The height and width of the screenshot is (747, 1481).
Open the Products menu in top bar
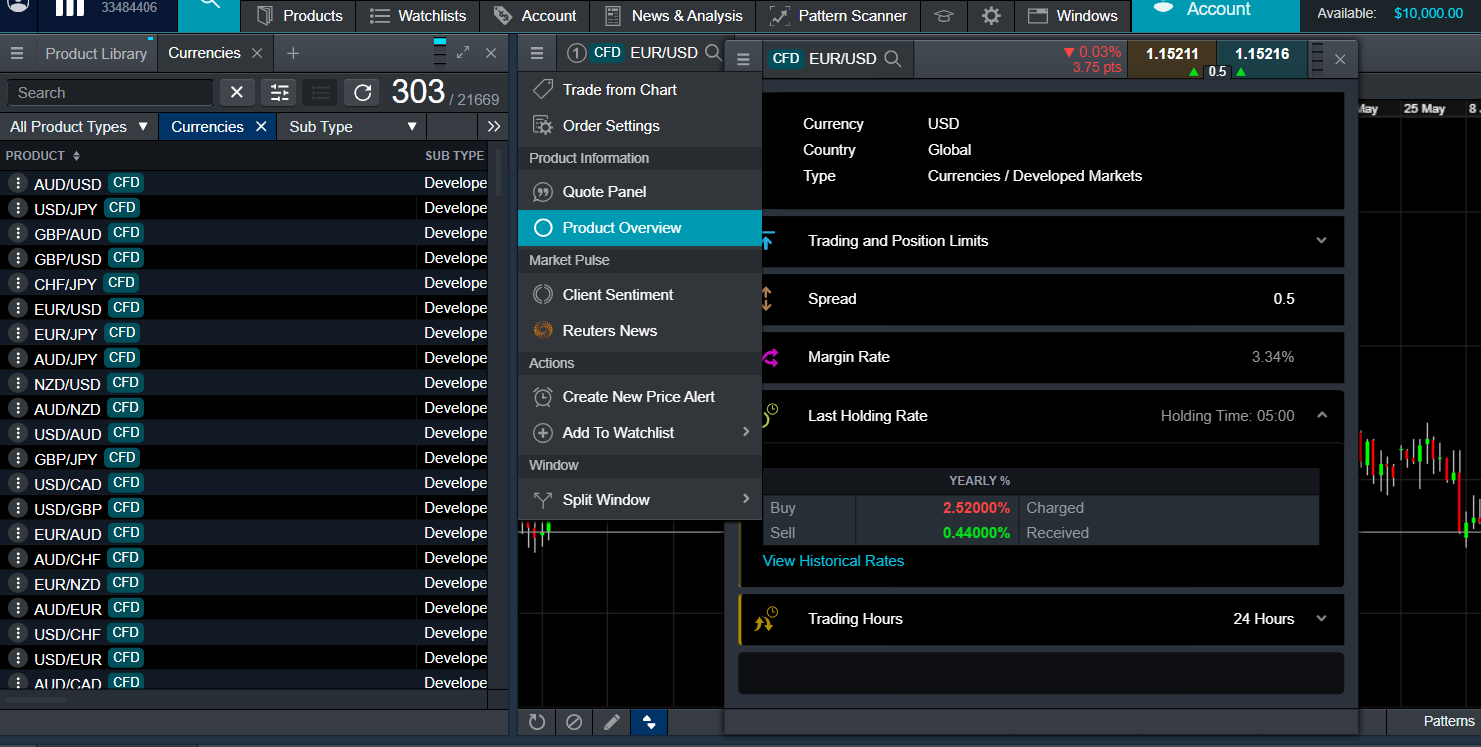(299, 16)
